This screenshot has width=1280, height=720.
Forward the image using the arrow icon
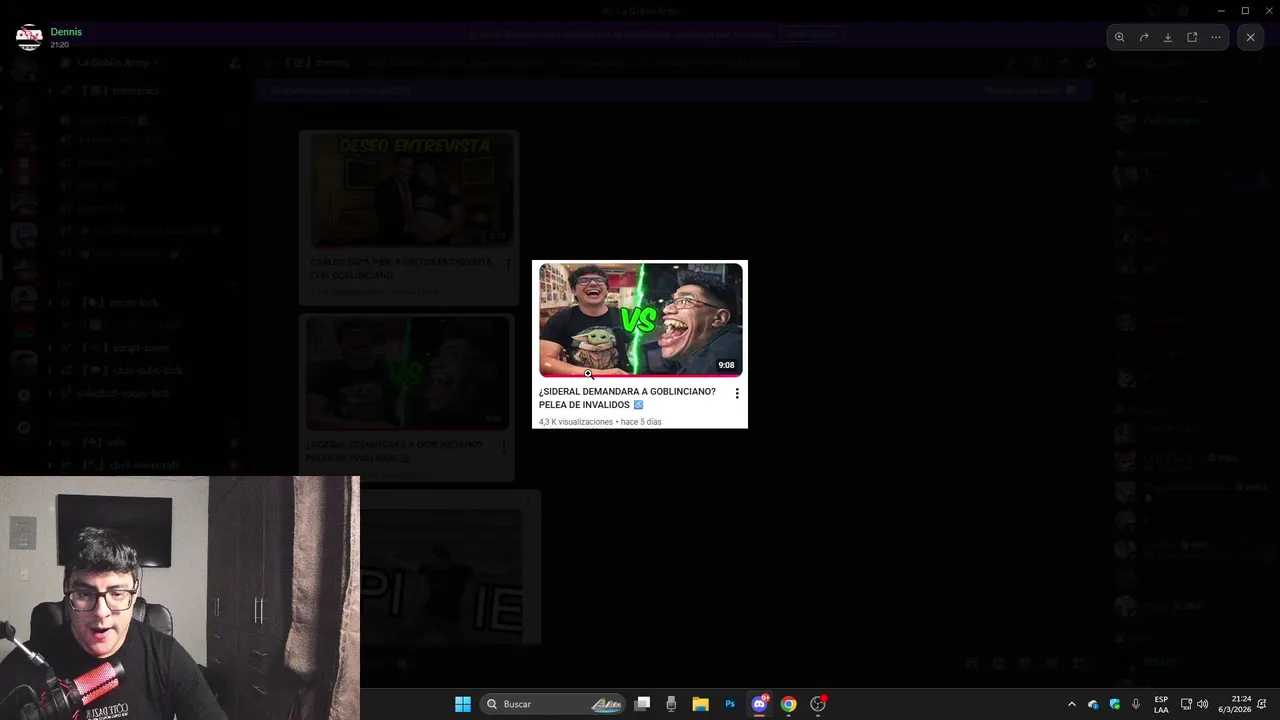coord(1144,37)
